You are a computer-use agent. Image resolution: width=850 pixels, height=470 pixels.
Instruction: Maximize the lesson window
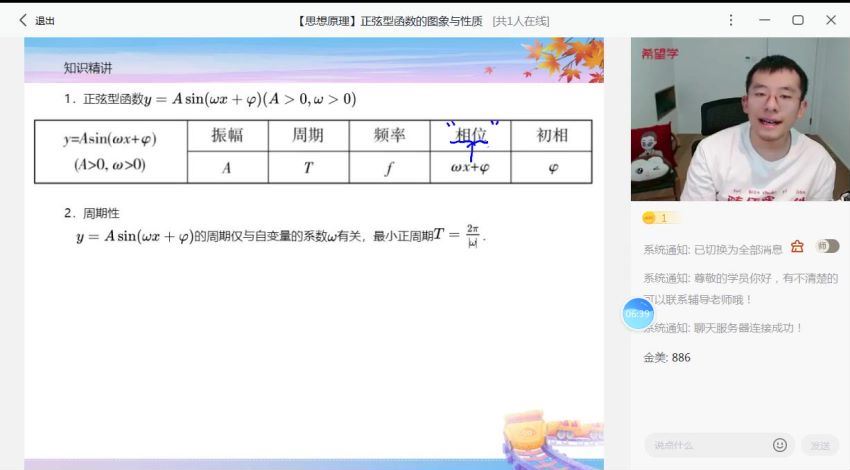(798, 20)
